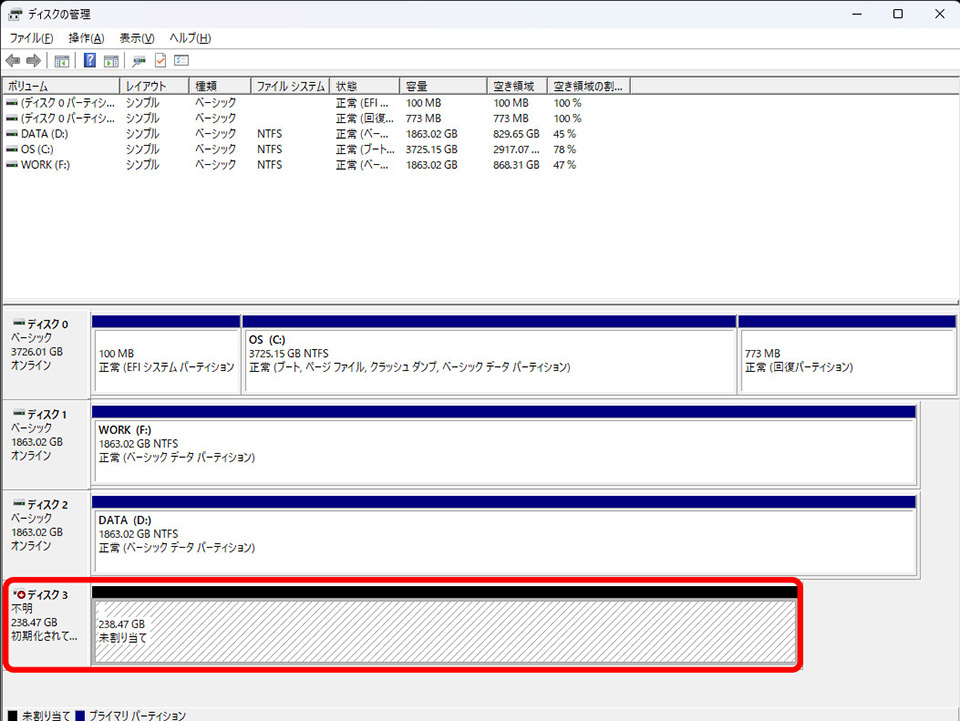Sort by the 空き領域の割... column header
Viewport: 960px width, 721px height.
pos(588,86)
